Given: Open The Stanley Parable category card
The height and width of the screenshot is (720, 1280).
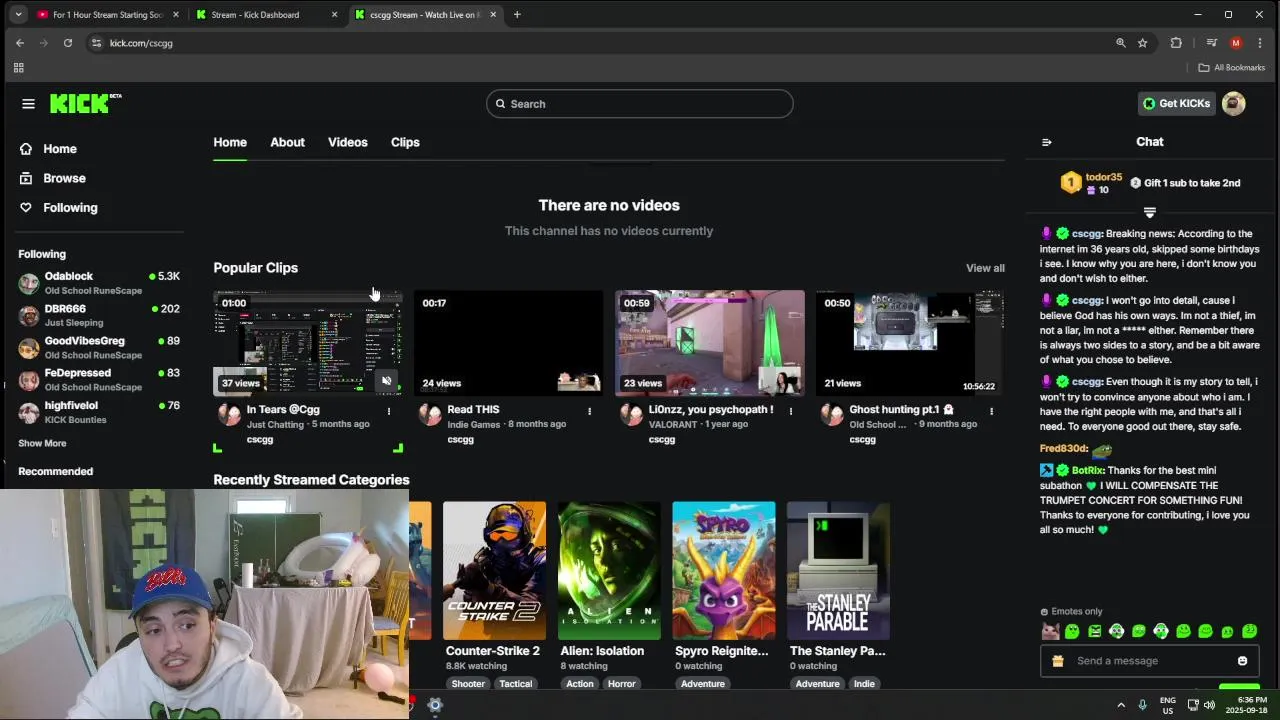Looking at the screenshot, I should pyautogui.click(x=838, y=571).
